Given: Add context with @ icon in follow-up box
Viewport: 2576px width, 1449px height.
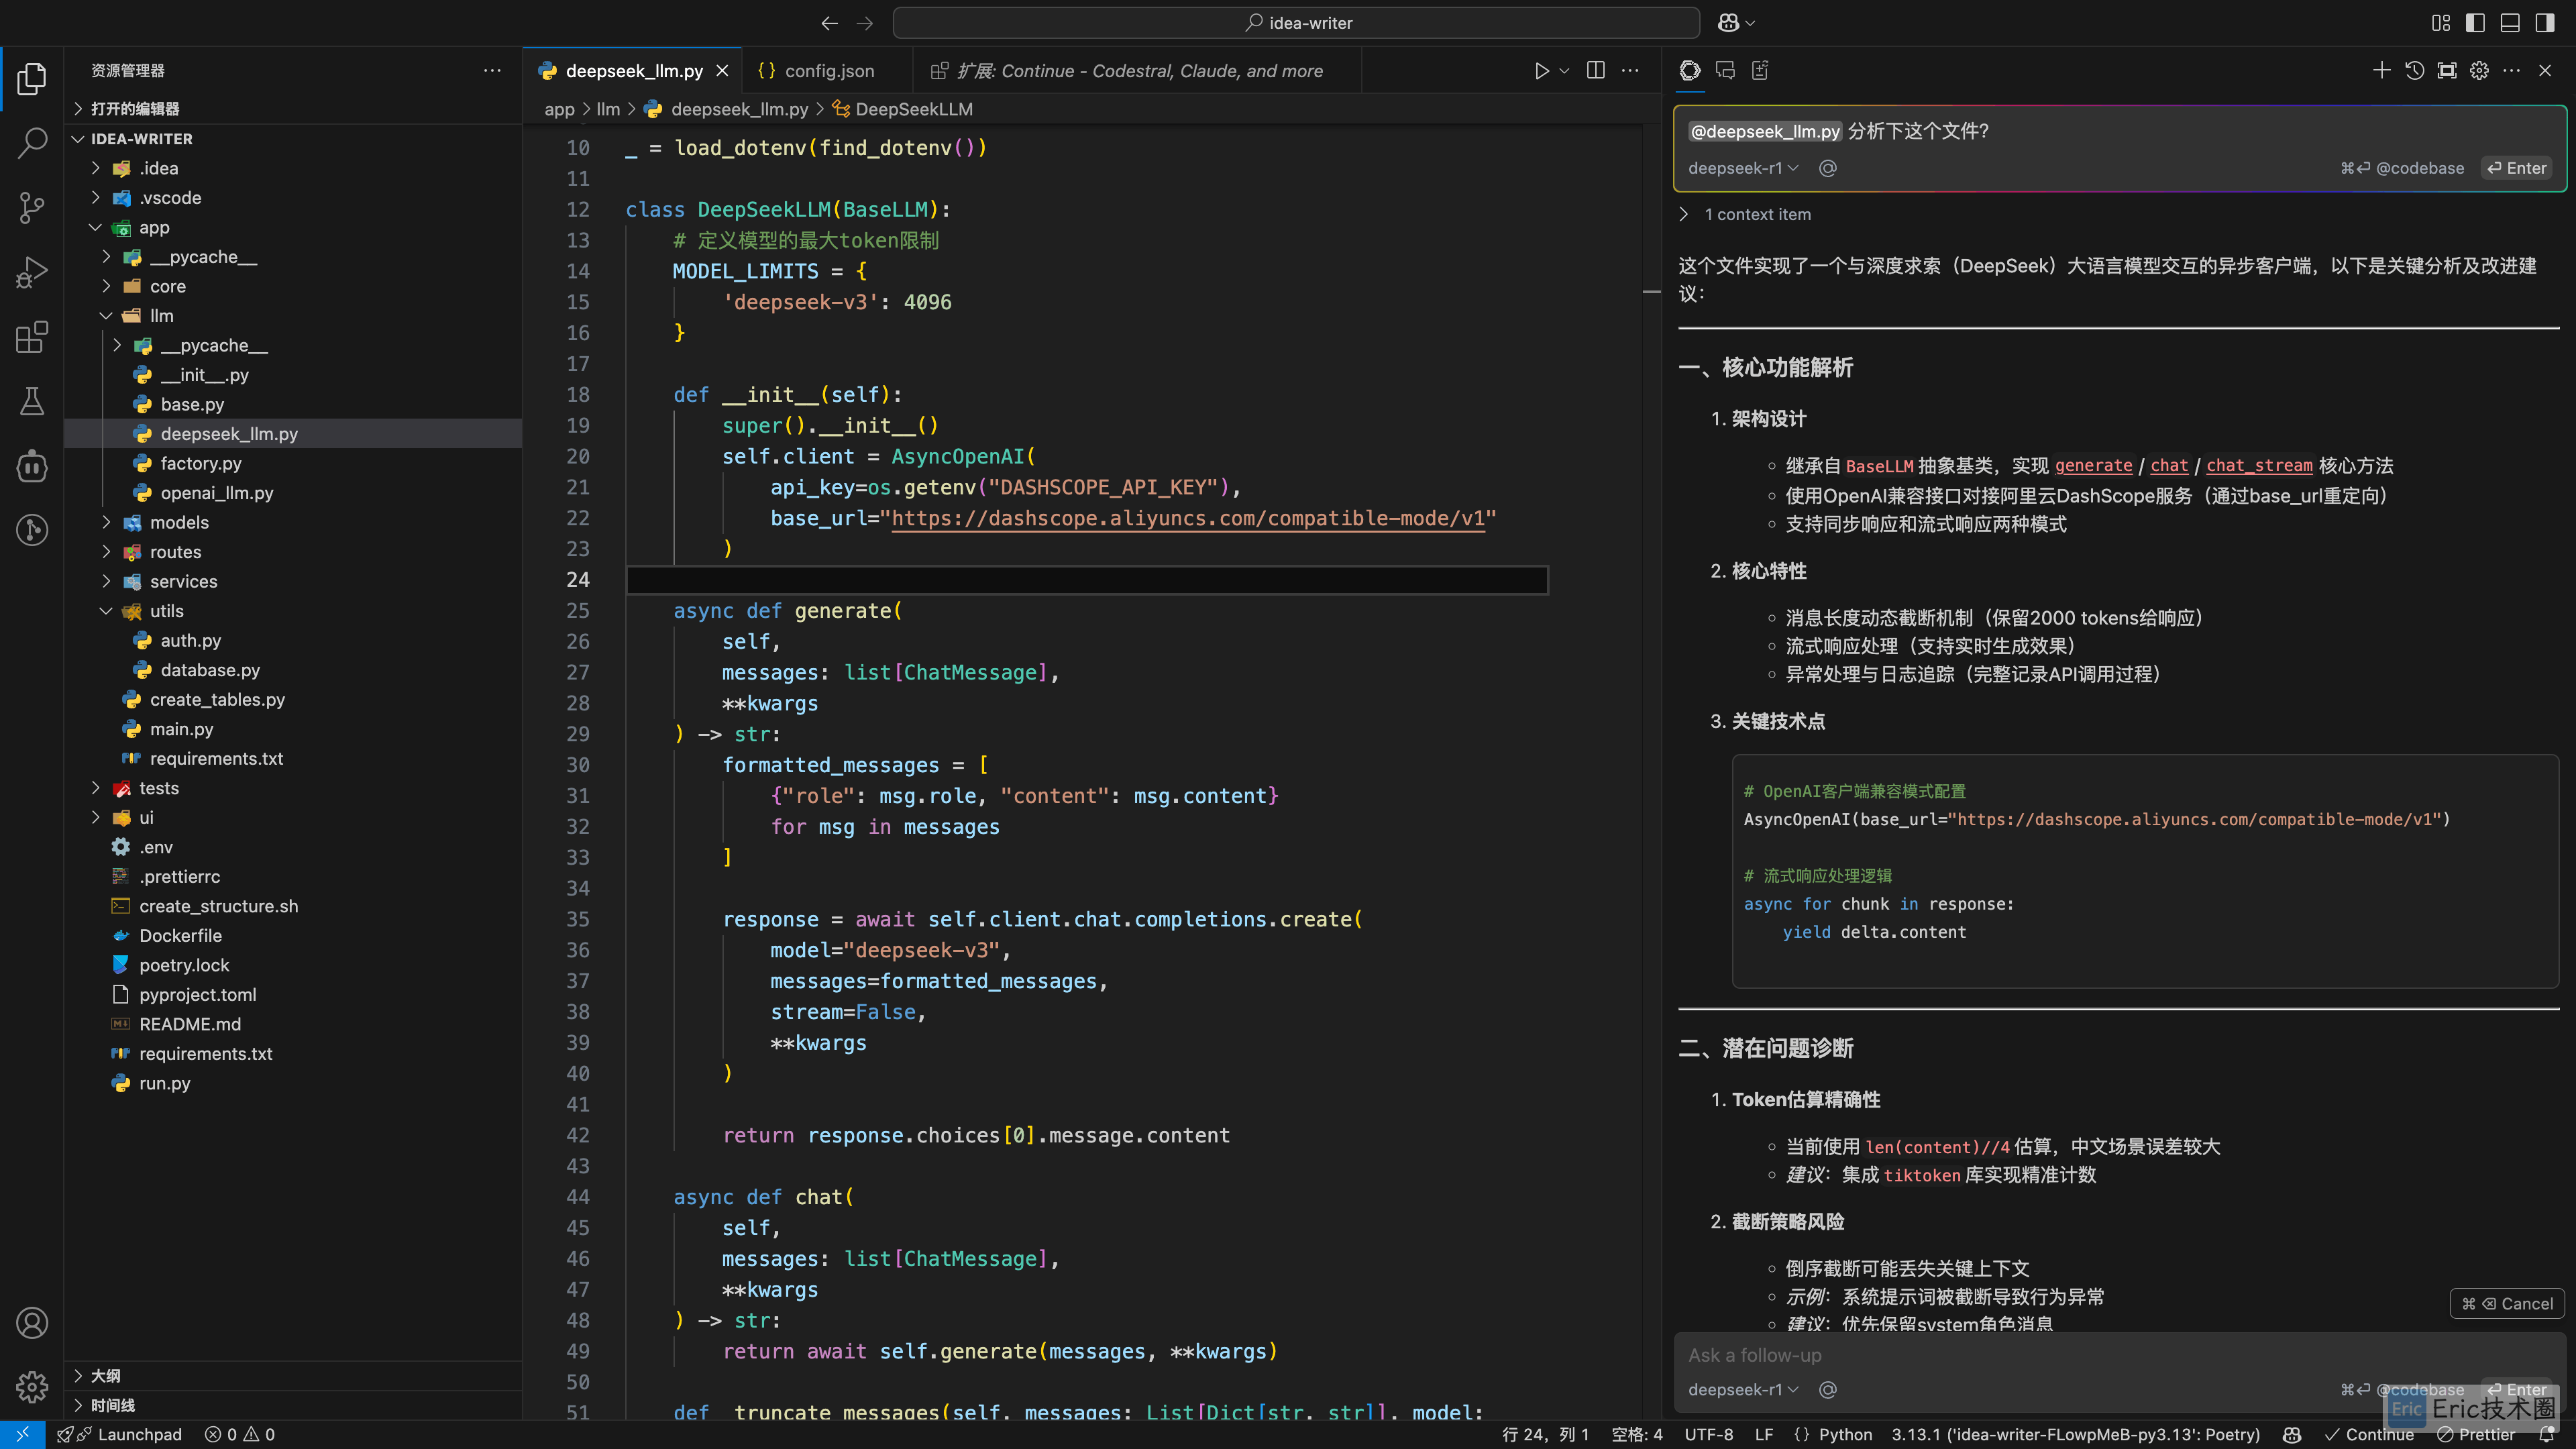Looking at the screenshot, I should (1828, 1390).
